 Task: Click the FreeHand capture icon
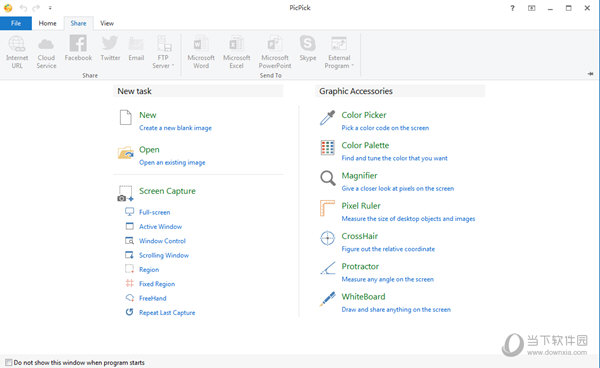point(130,298)
